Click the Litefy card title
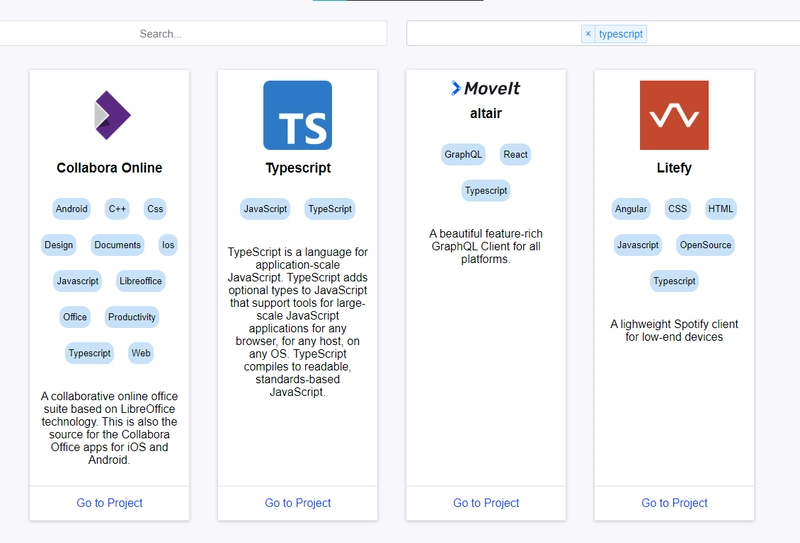Image resolution: width=800 pixels, height=543 pixels. (x=674, y=168)
